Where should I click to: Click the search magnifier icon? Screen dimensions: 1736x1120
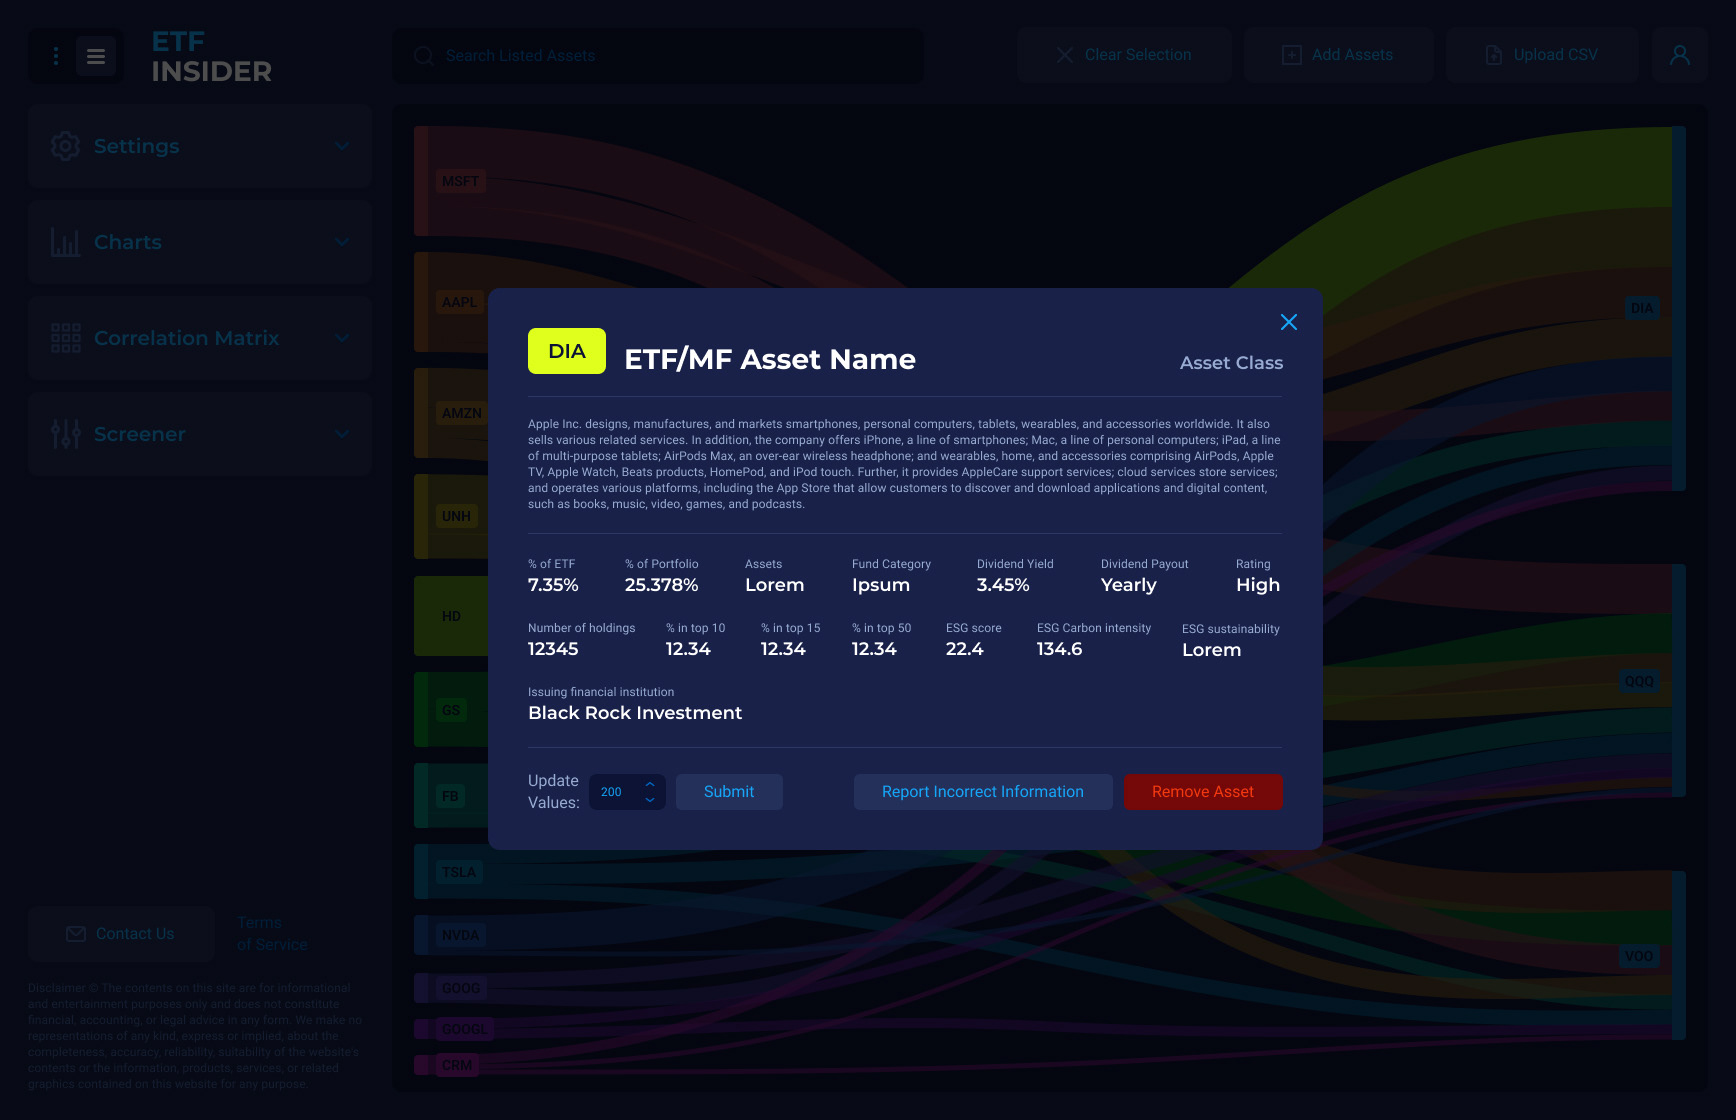tap(424, 56)
